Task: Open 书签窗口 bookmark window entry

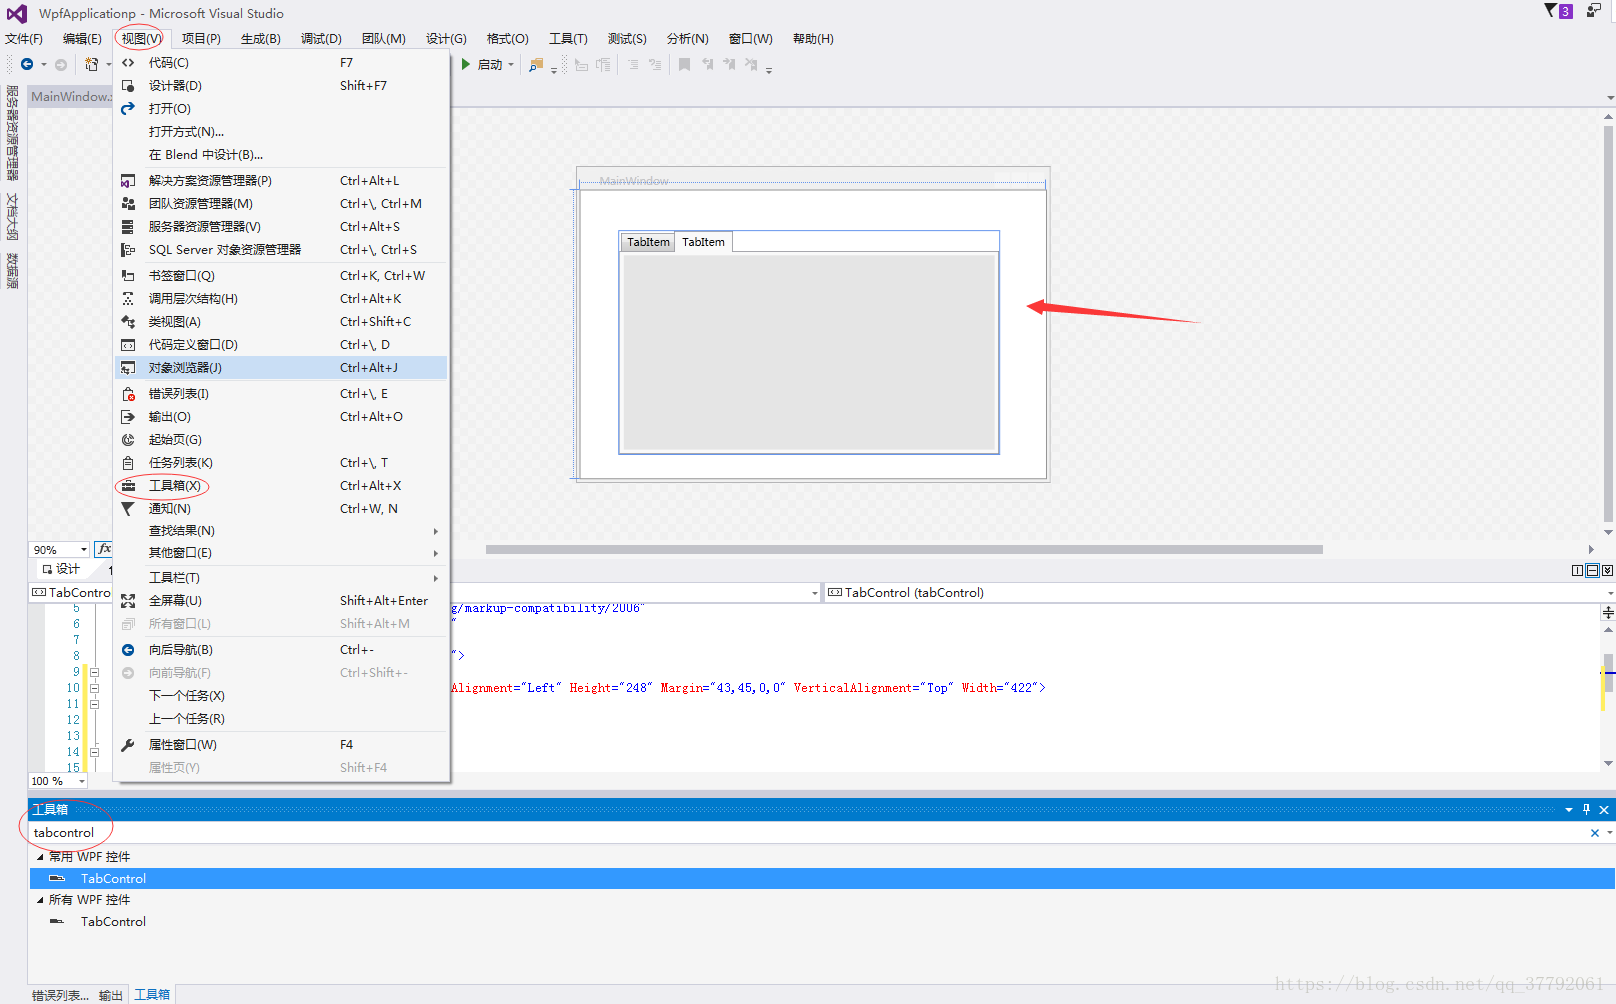Action: pyautogui.click(x=282, y=275)
